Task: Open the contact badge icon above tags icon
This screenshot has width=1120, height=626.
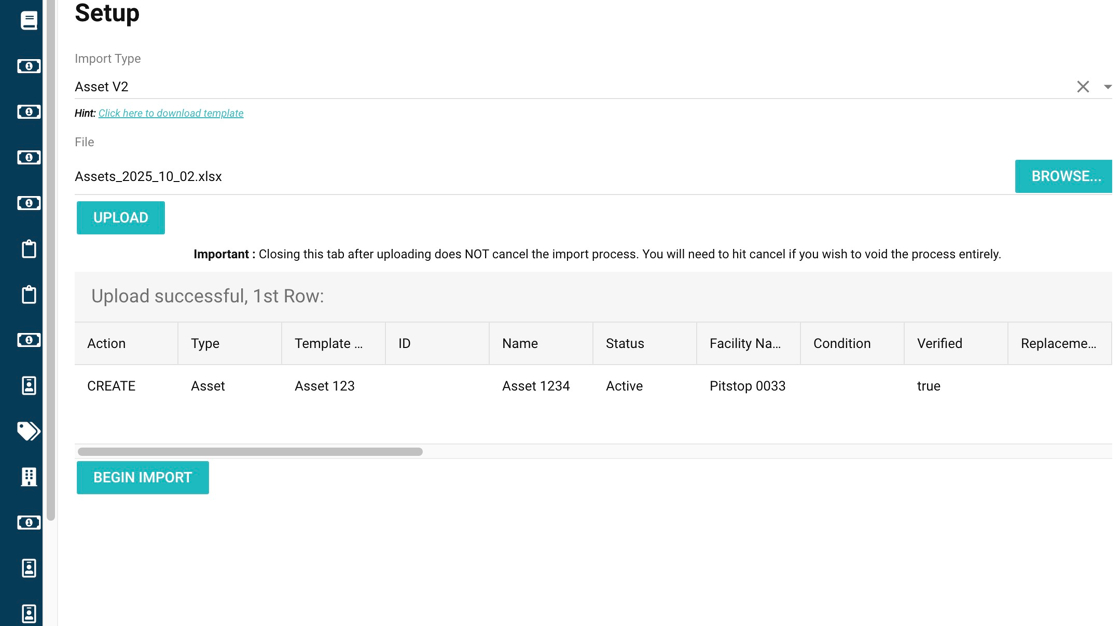Action: (x=28, y=386)
